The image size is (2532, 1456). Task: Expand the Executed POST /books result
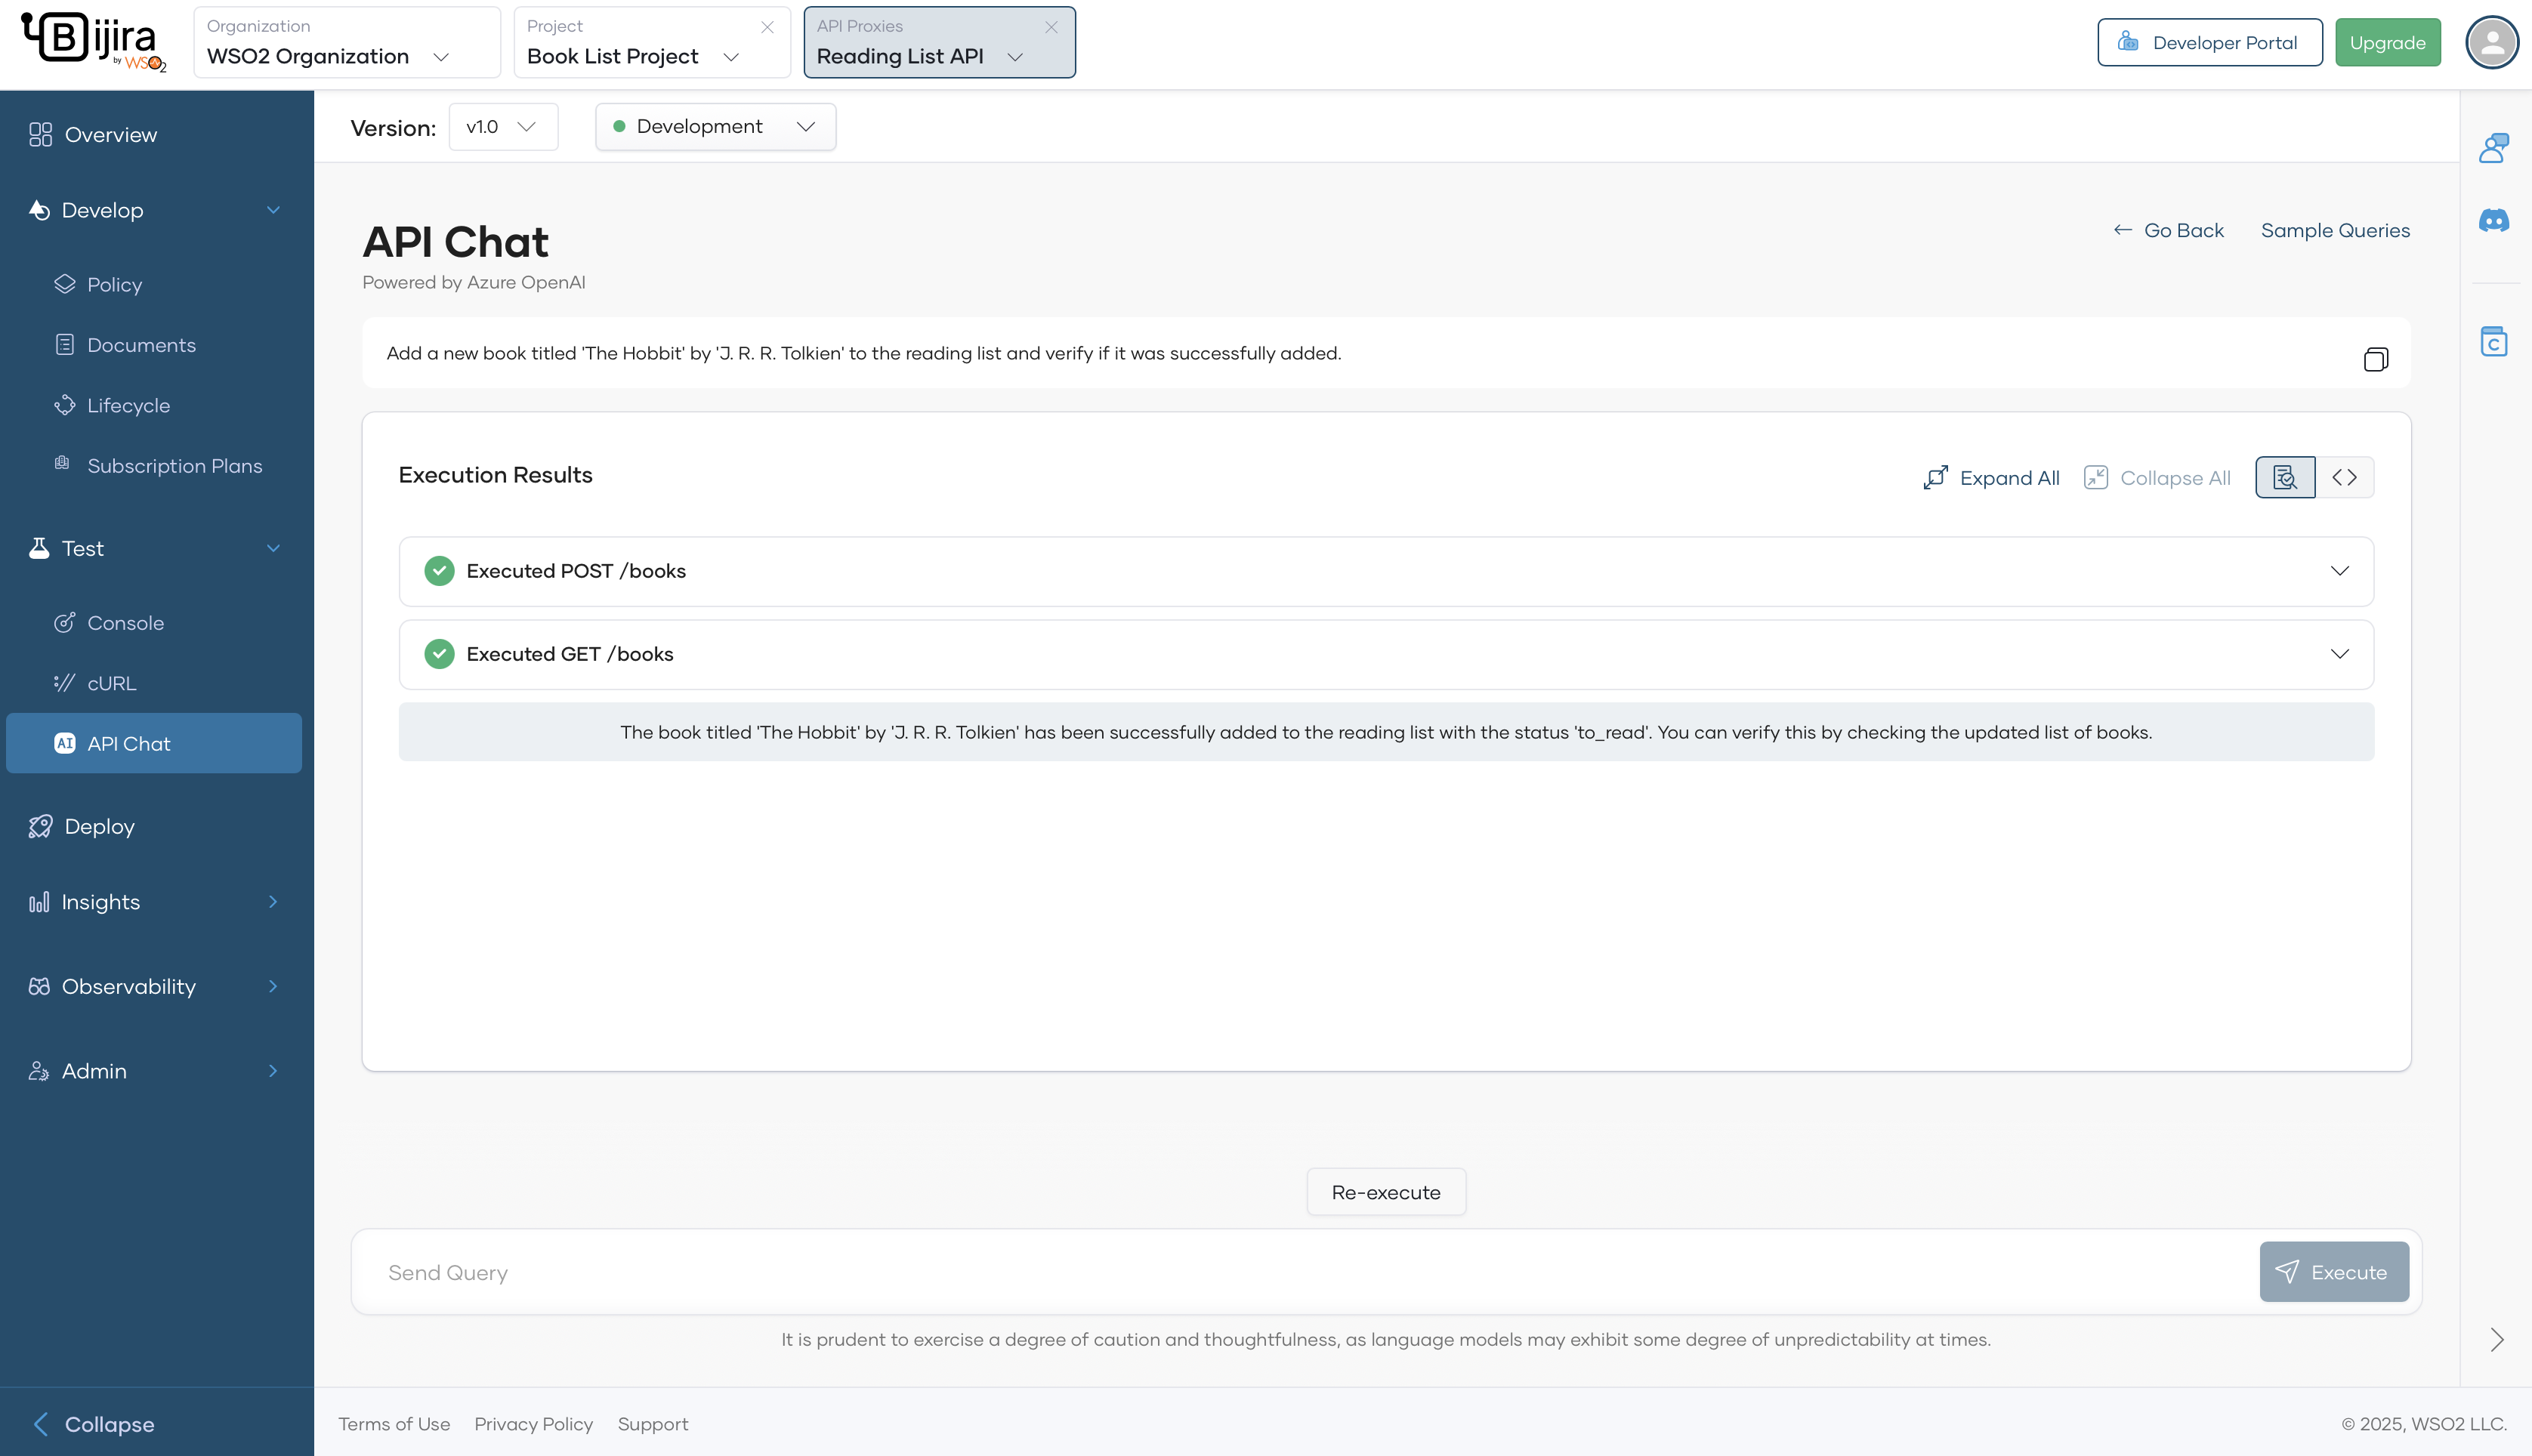[x=2340, y=571]
